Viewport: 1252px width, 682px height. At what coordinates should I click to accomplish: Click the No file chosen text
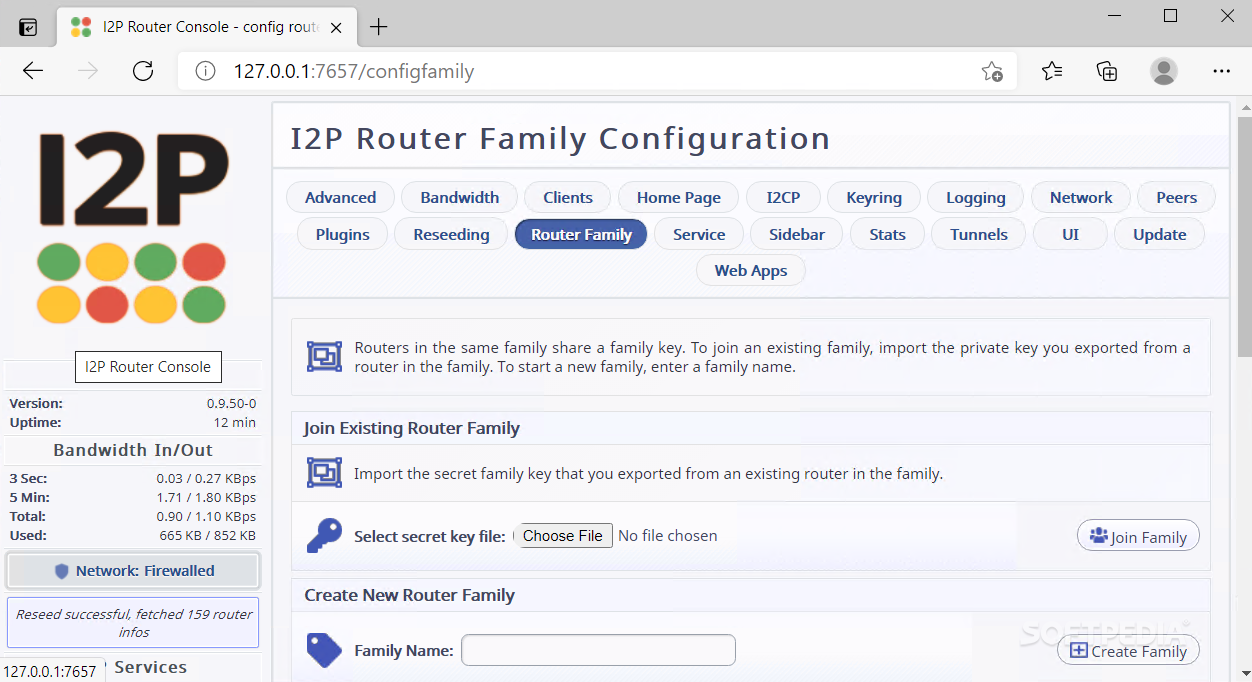pos(668,536)
